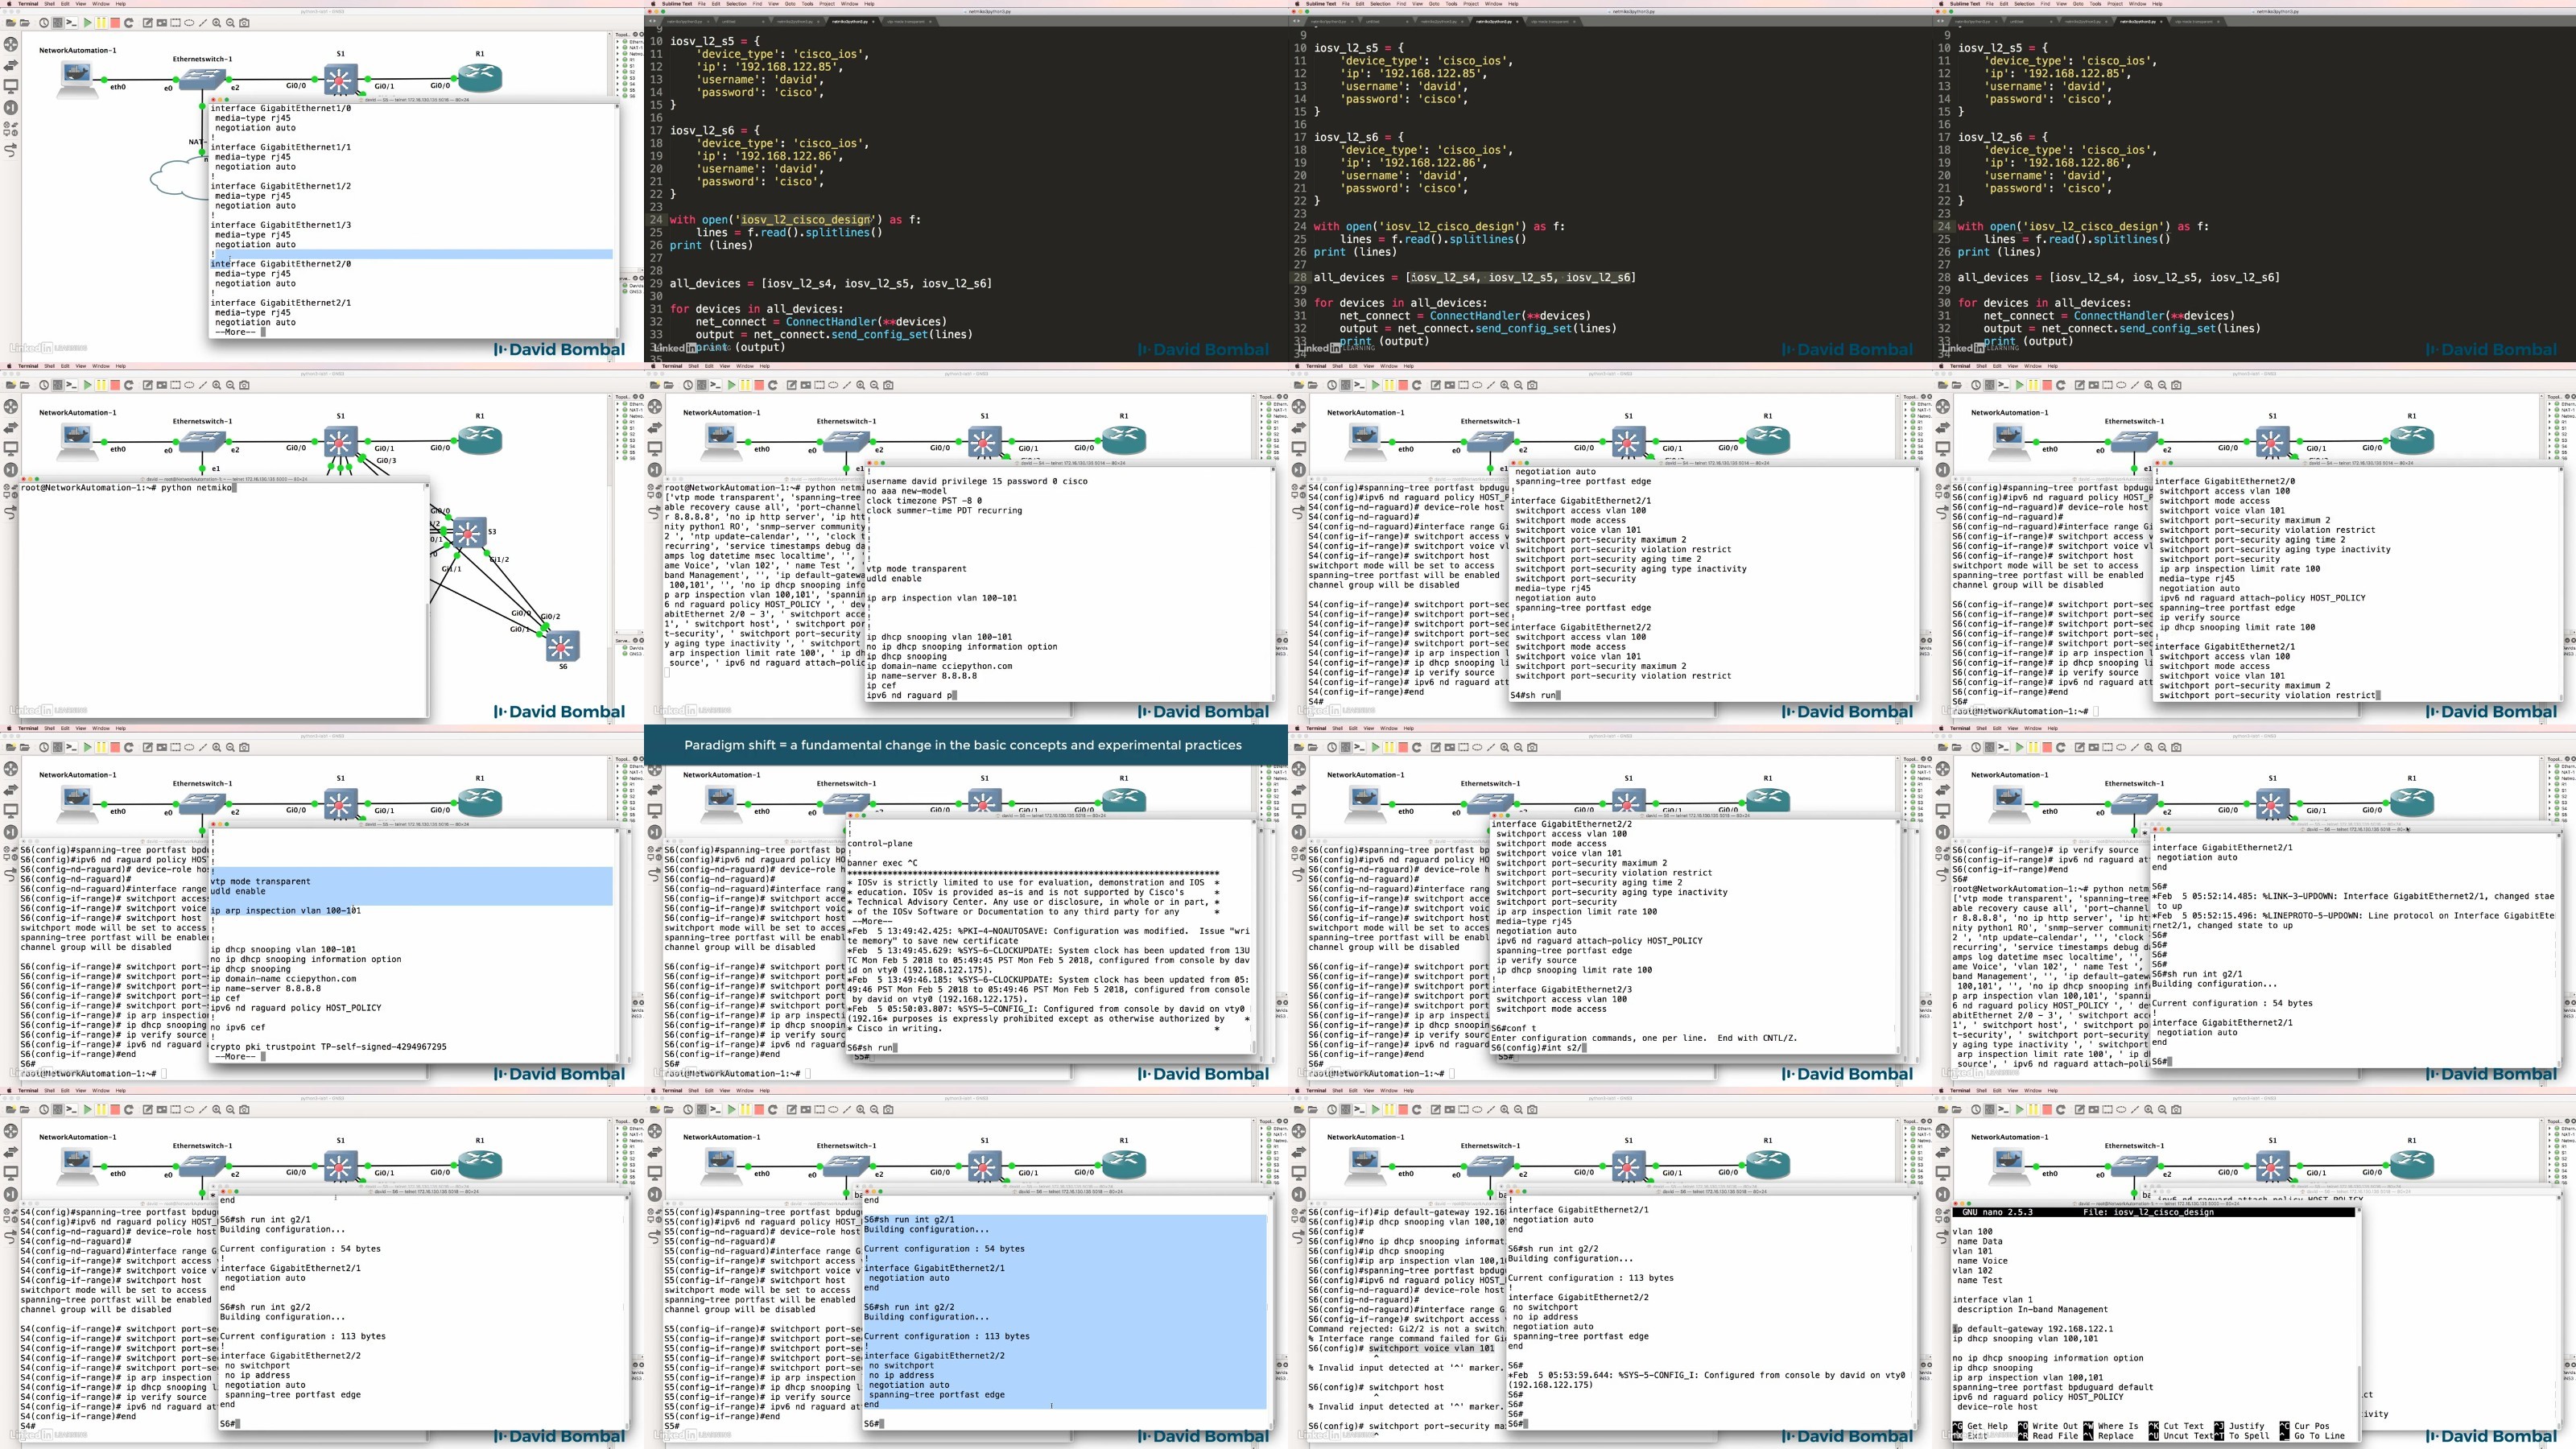Click Apple menu in NAT cloud frame

click(8, 3)
